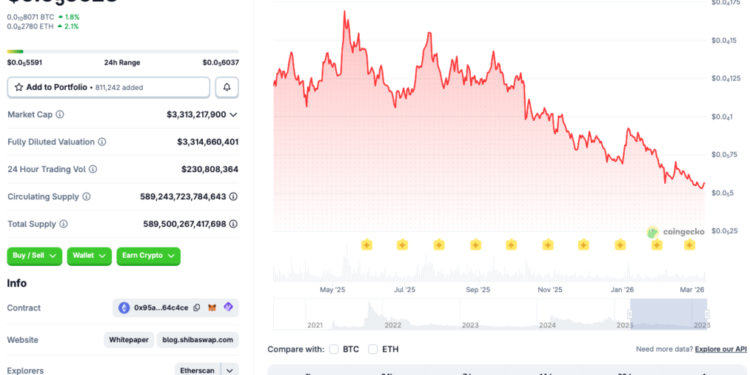The image size is (750, 375).
Task: Click the Ethereum logo in contract pill
Action: 124,308
